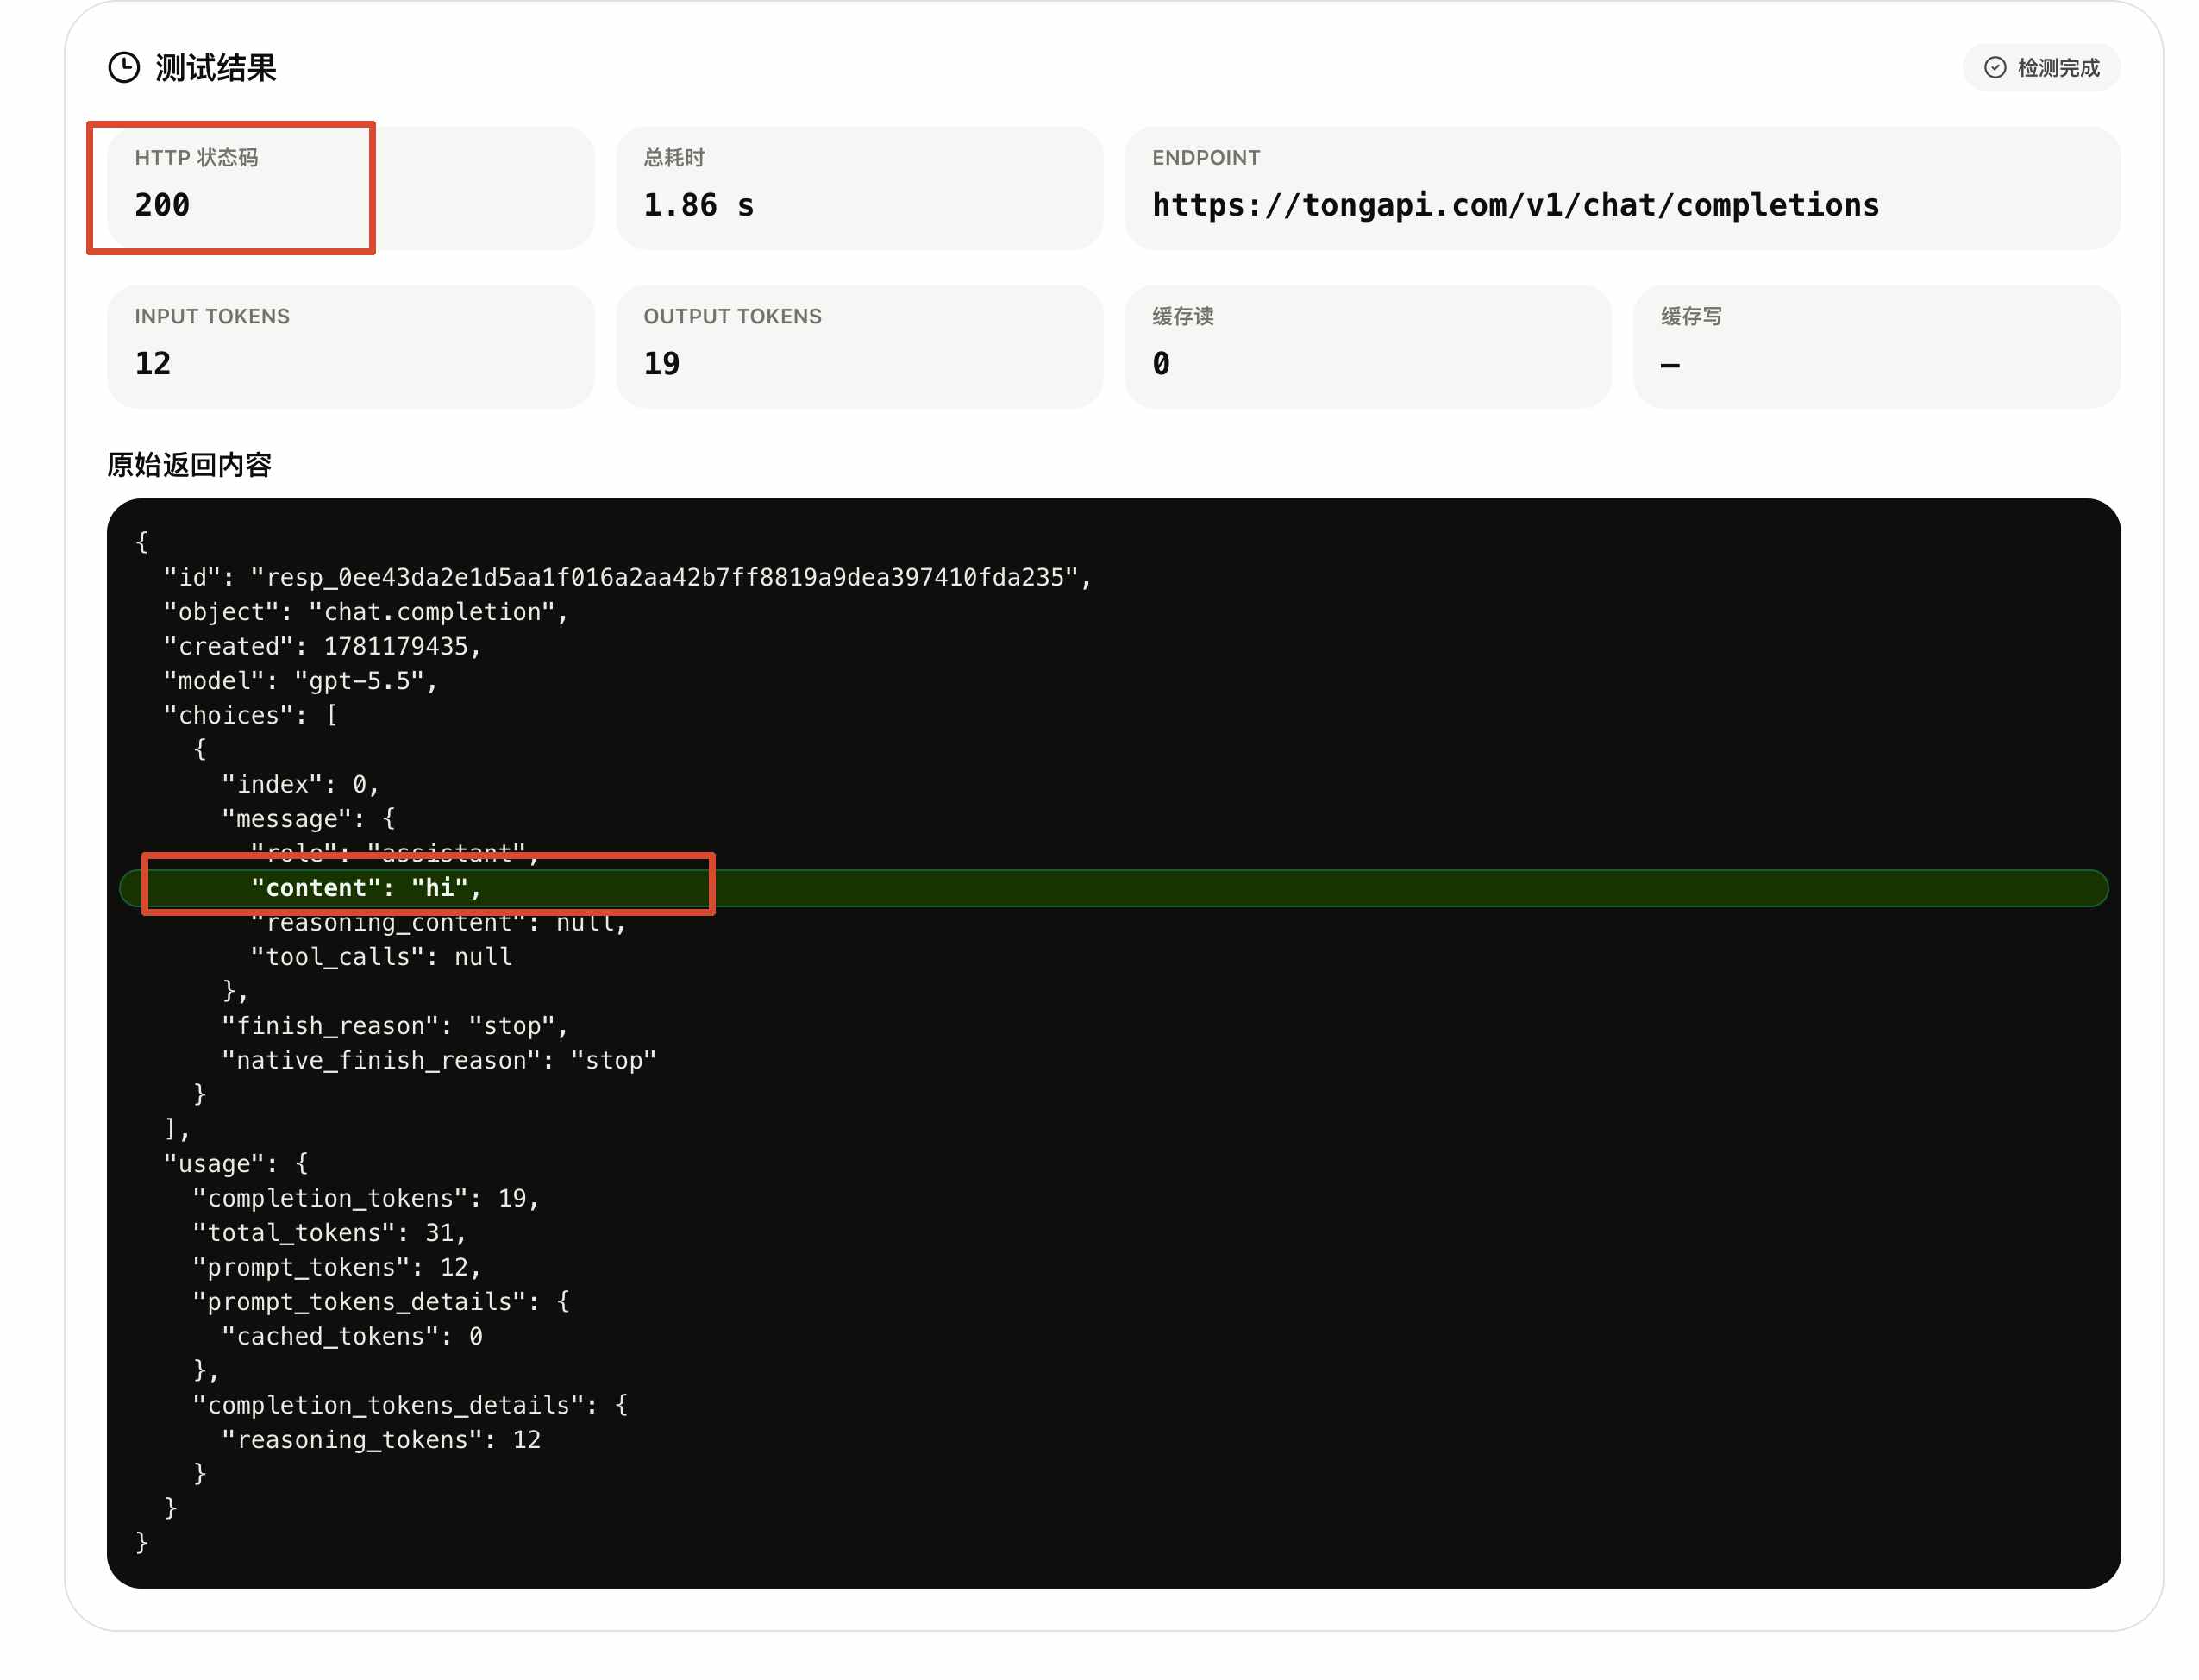Click the "completion_tokens_details": { line
Image resolution: width=2199 pixels, height=1680 pixels.
(x=410, y=1406)
